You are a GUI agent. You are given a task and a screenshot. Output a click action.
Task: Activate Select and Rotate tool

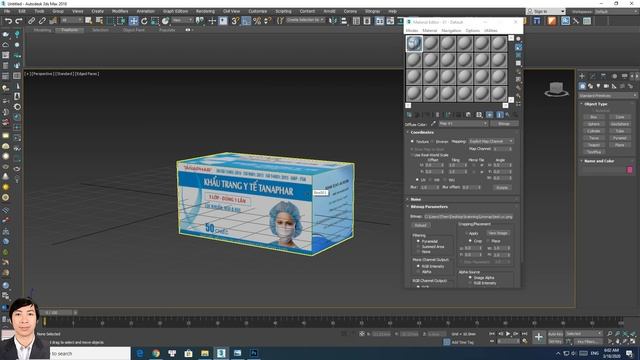144,21
